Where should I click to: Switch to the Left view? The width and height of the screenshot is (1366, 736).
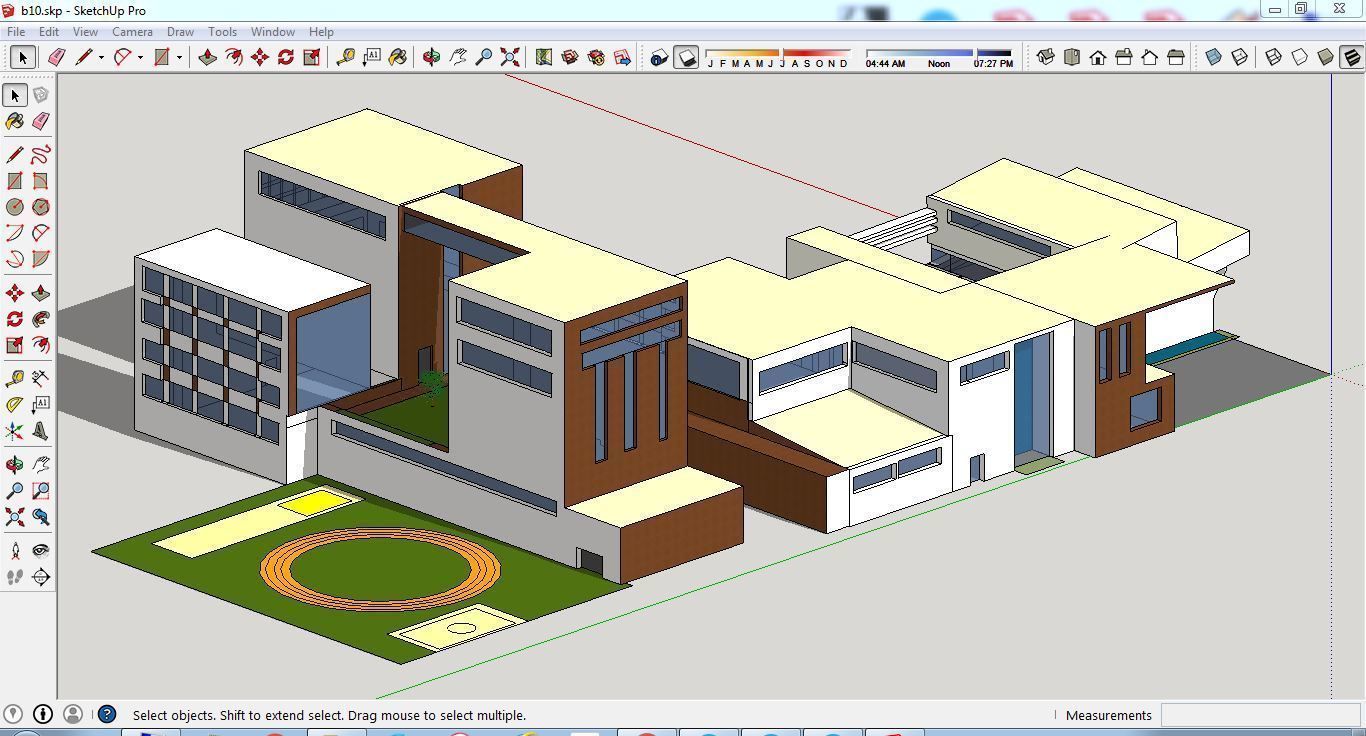point(1175,57)
